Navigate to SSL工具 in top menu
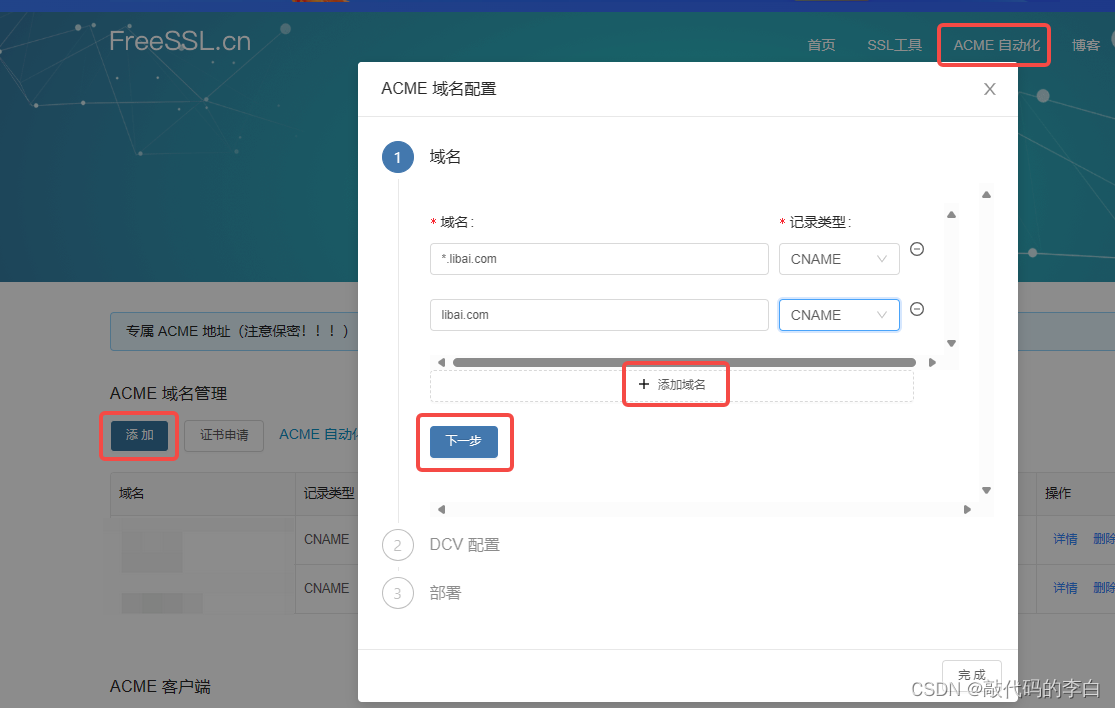 click(x=894, y=45)
